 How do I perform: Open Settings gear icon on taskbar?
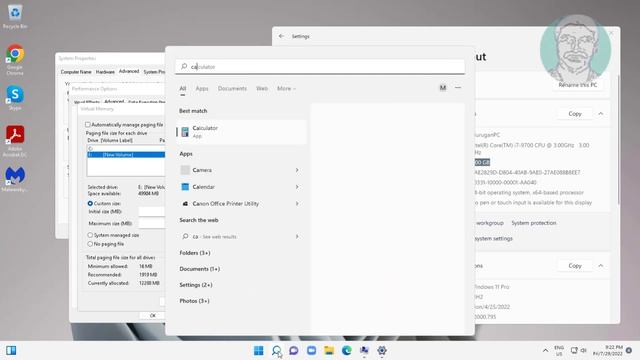tap(382, 350)
